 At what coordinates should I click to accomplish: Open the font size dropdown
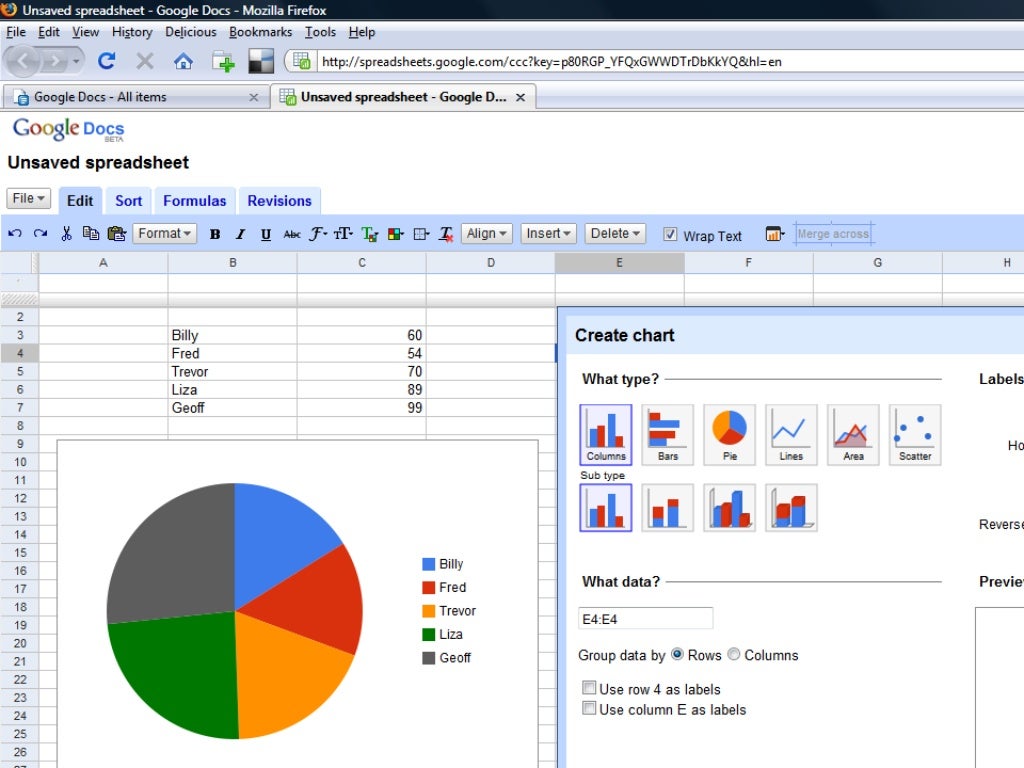[x=344, y=234]
